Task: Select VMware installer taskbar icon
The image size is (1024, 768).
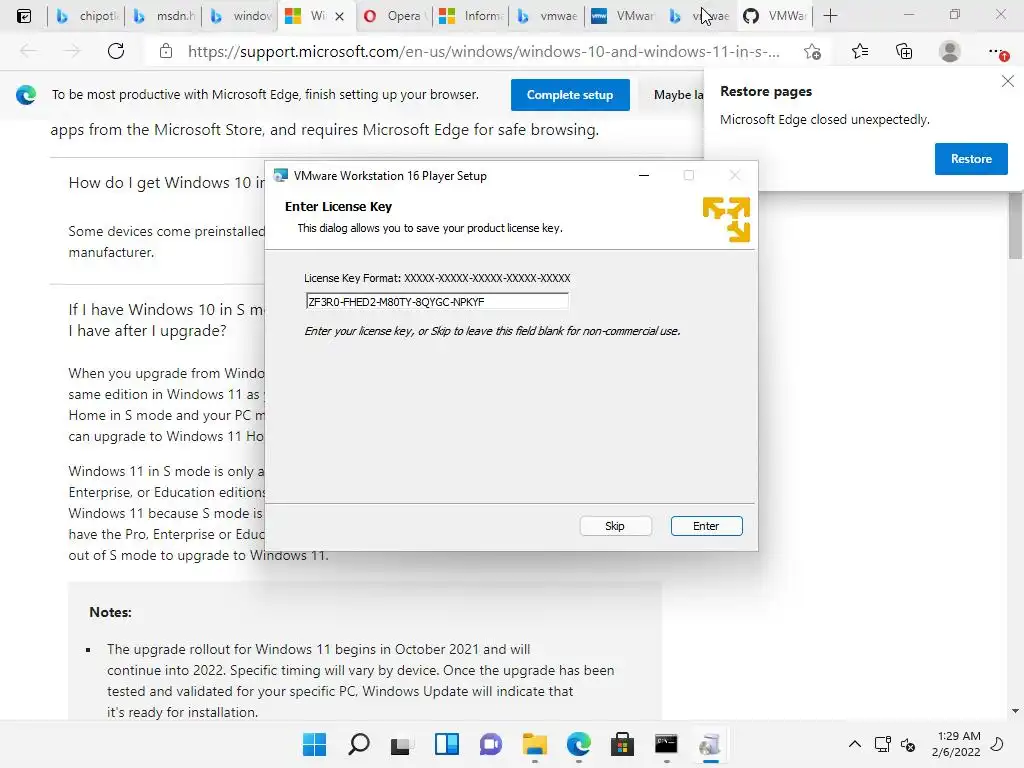Action: (710, 744)
